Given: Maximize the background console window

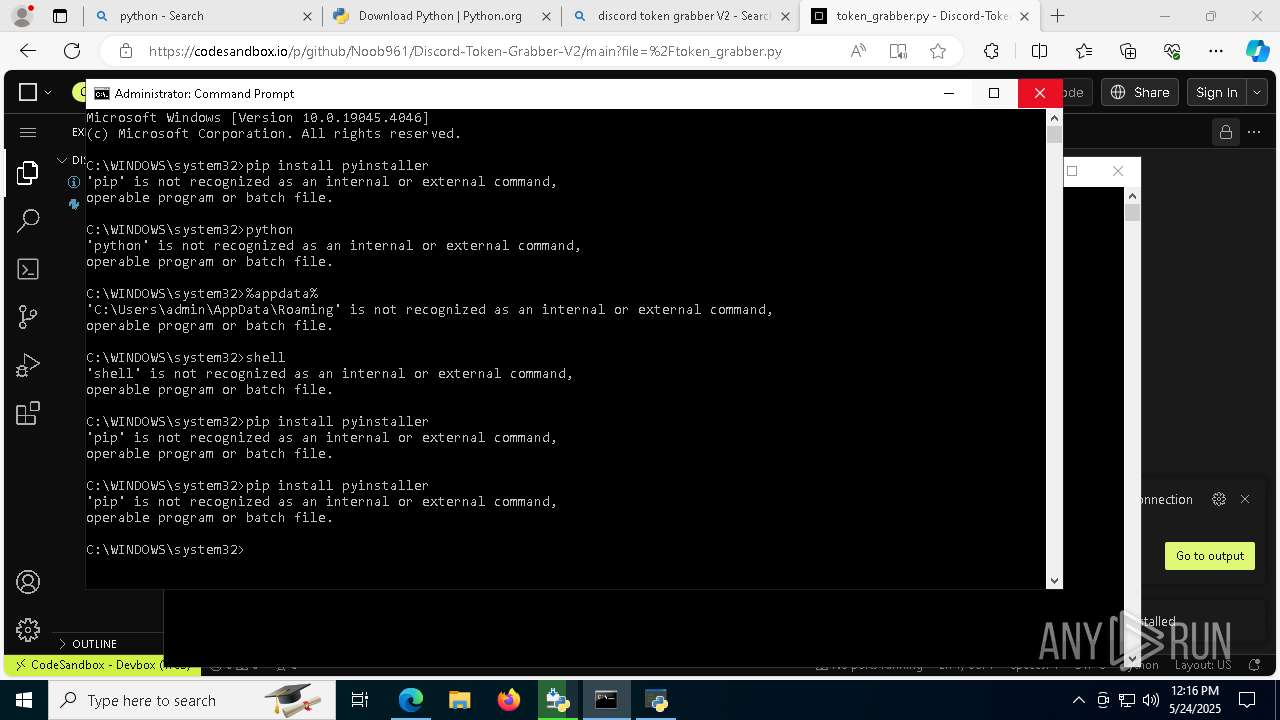Looking at the screenshot, I should (x=1072, y=171).
